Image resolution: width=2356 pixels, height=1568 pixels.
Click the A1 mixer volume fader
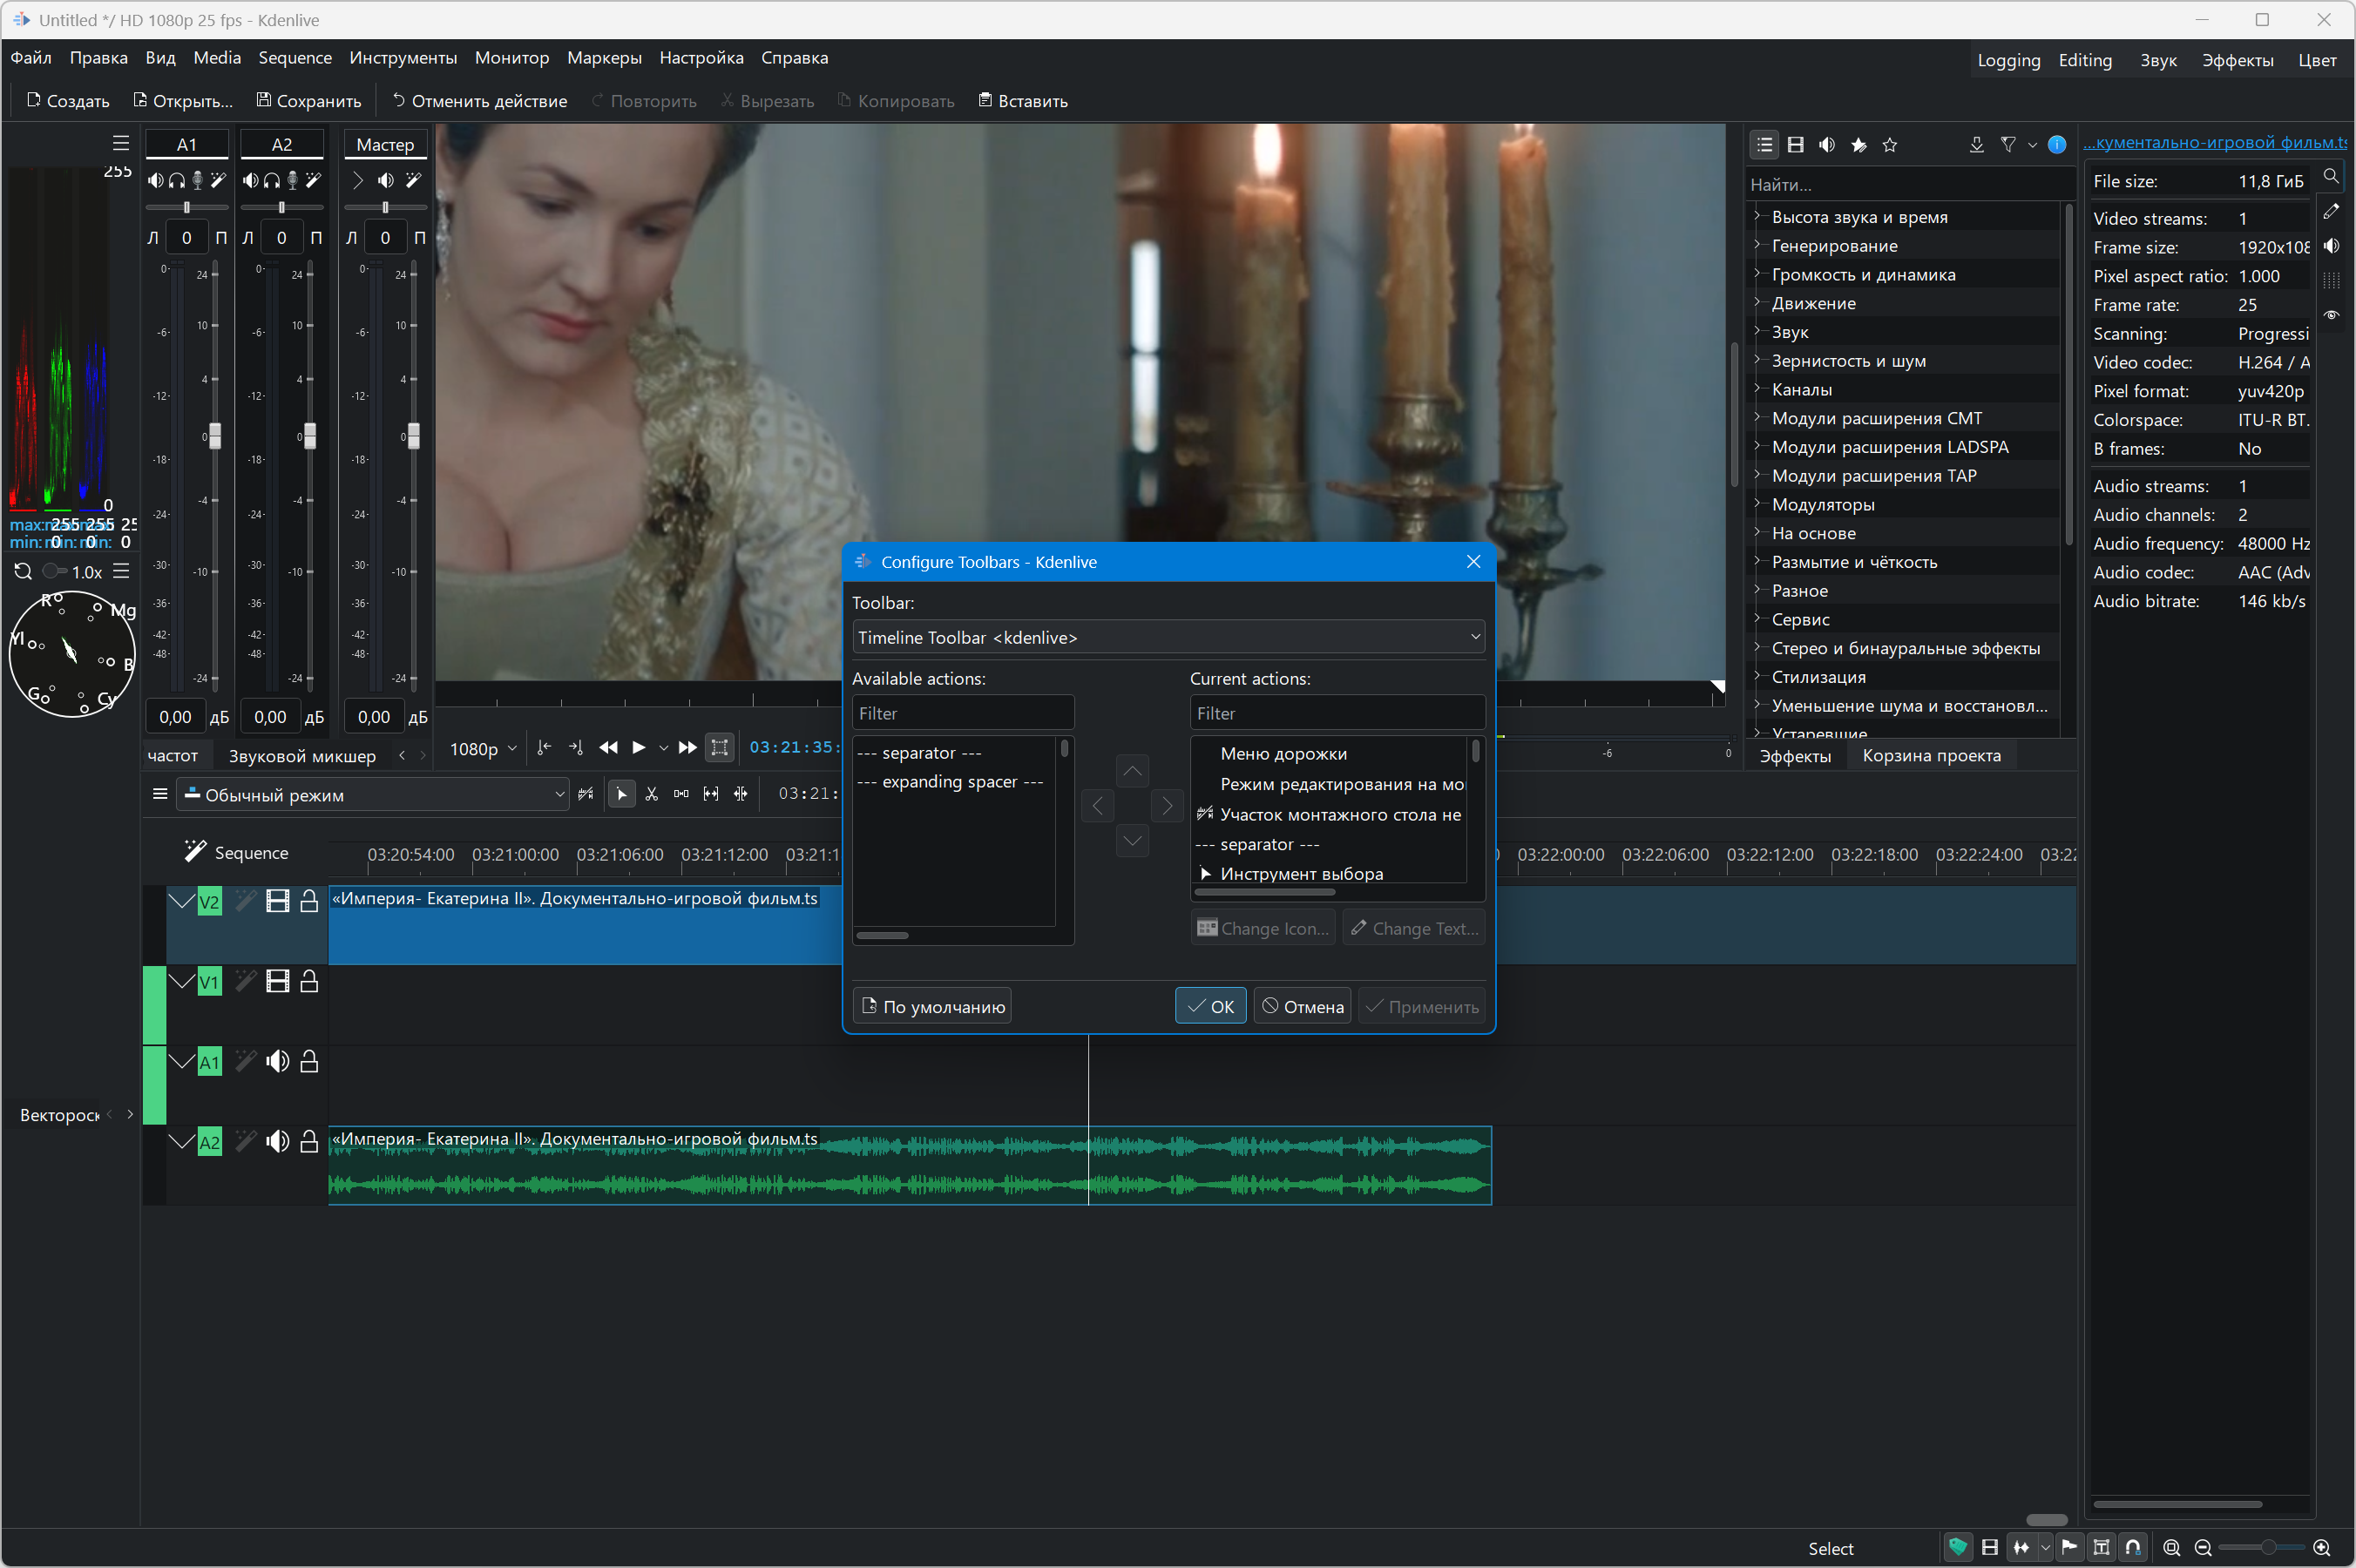[x=215, y=436]
